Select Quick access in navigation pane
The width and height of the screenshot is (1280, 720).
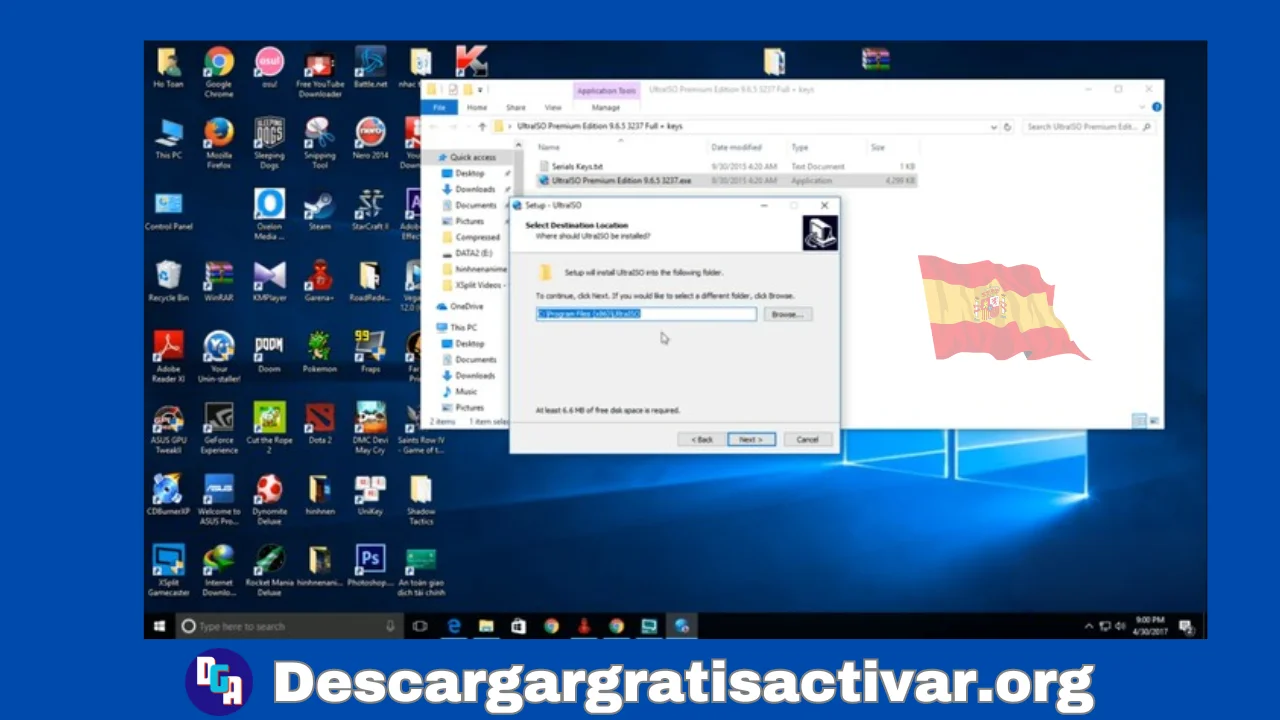point(472,157)
